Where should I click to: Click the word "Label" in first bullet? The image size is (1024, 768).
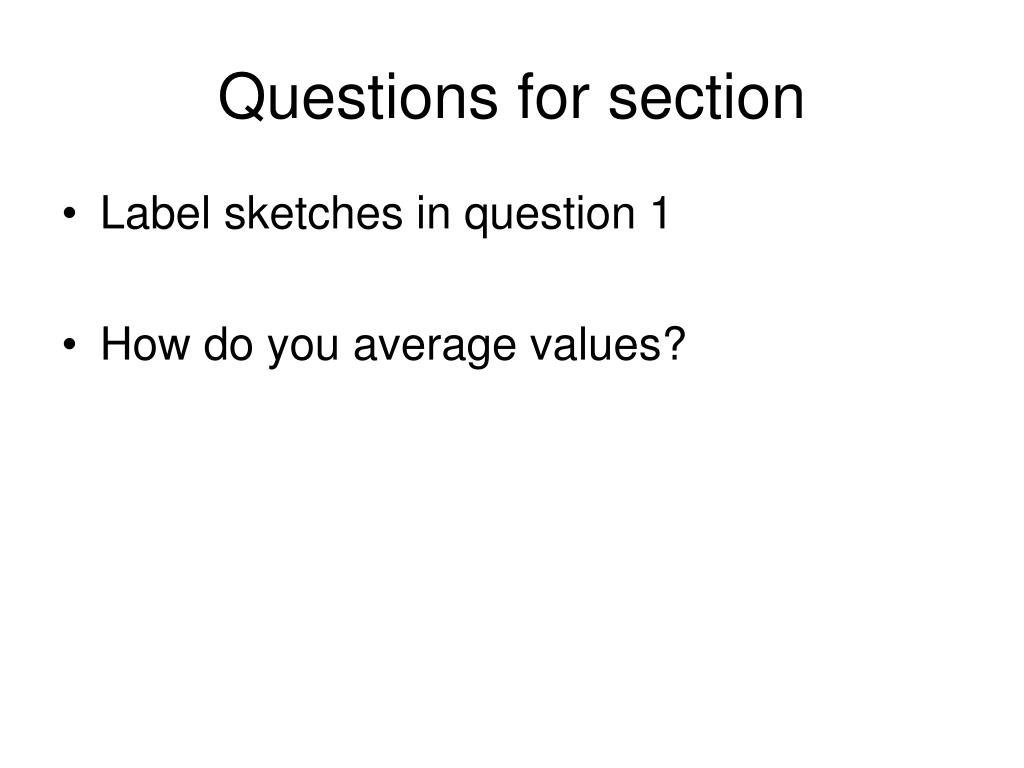155,213
